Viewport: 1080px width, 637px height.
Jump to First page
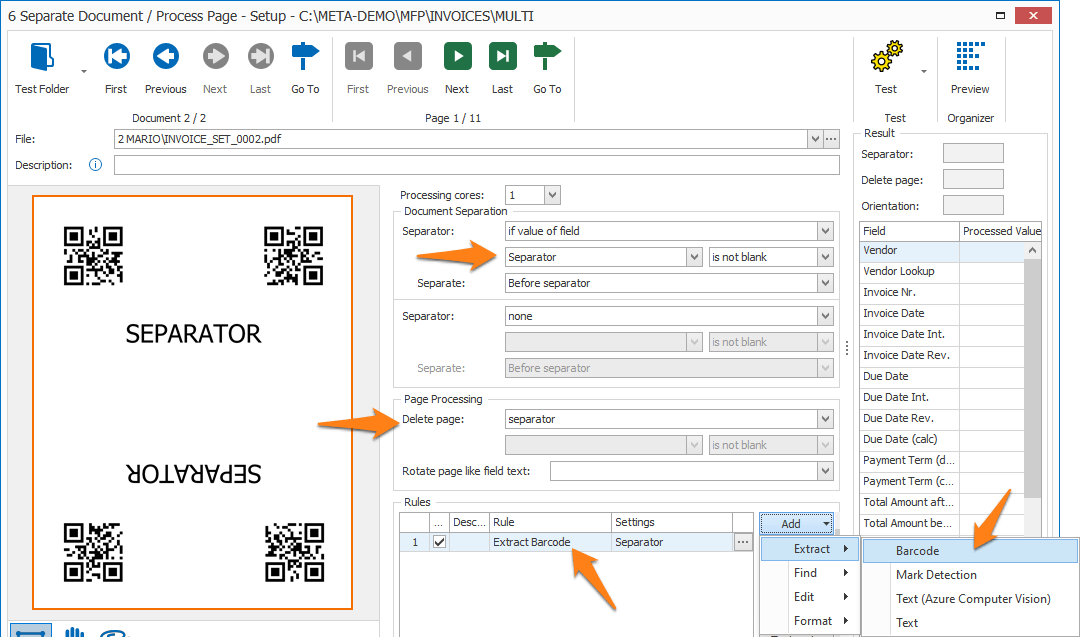358,56
